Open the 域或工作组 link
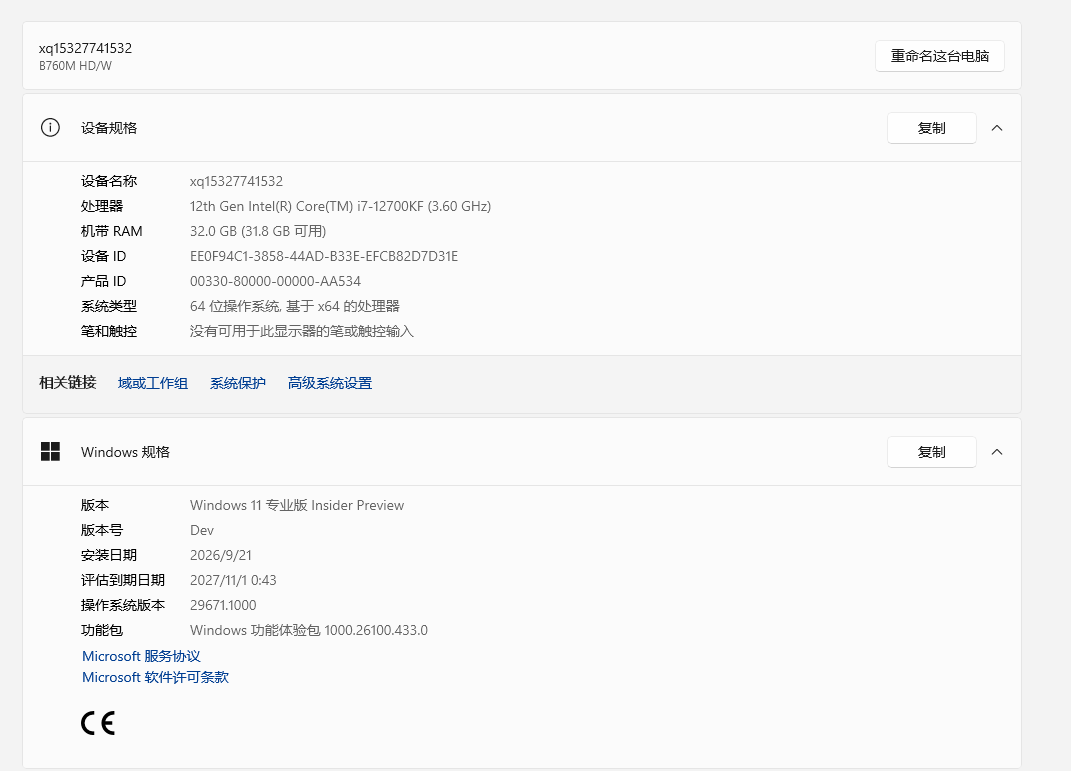This screenshot has height=771, width=1071. point(153,383)
